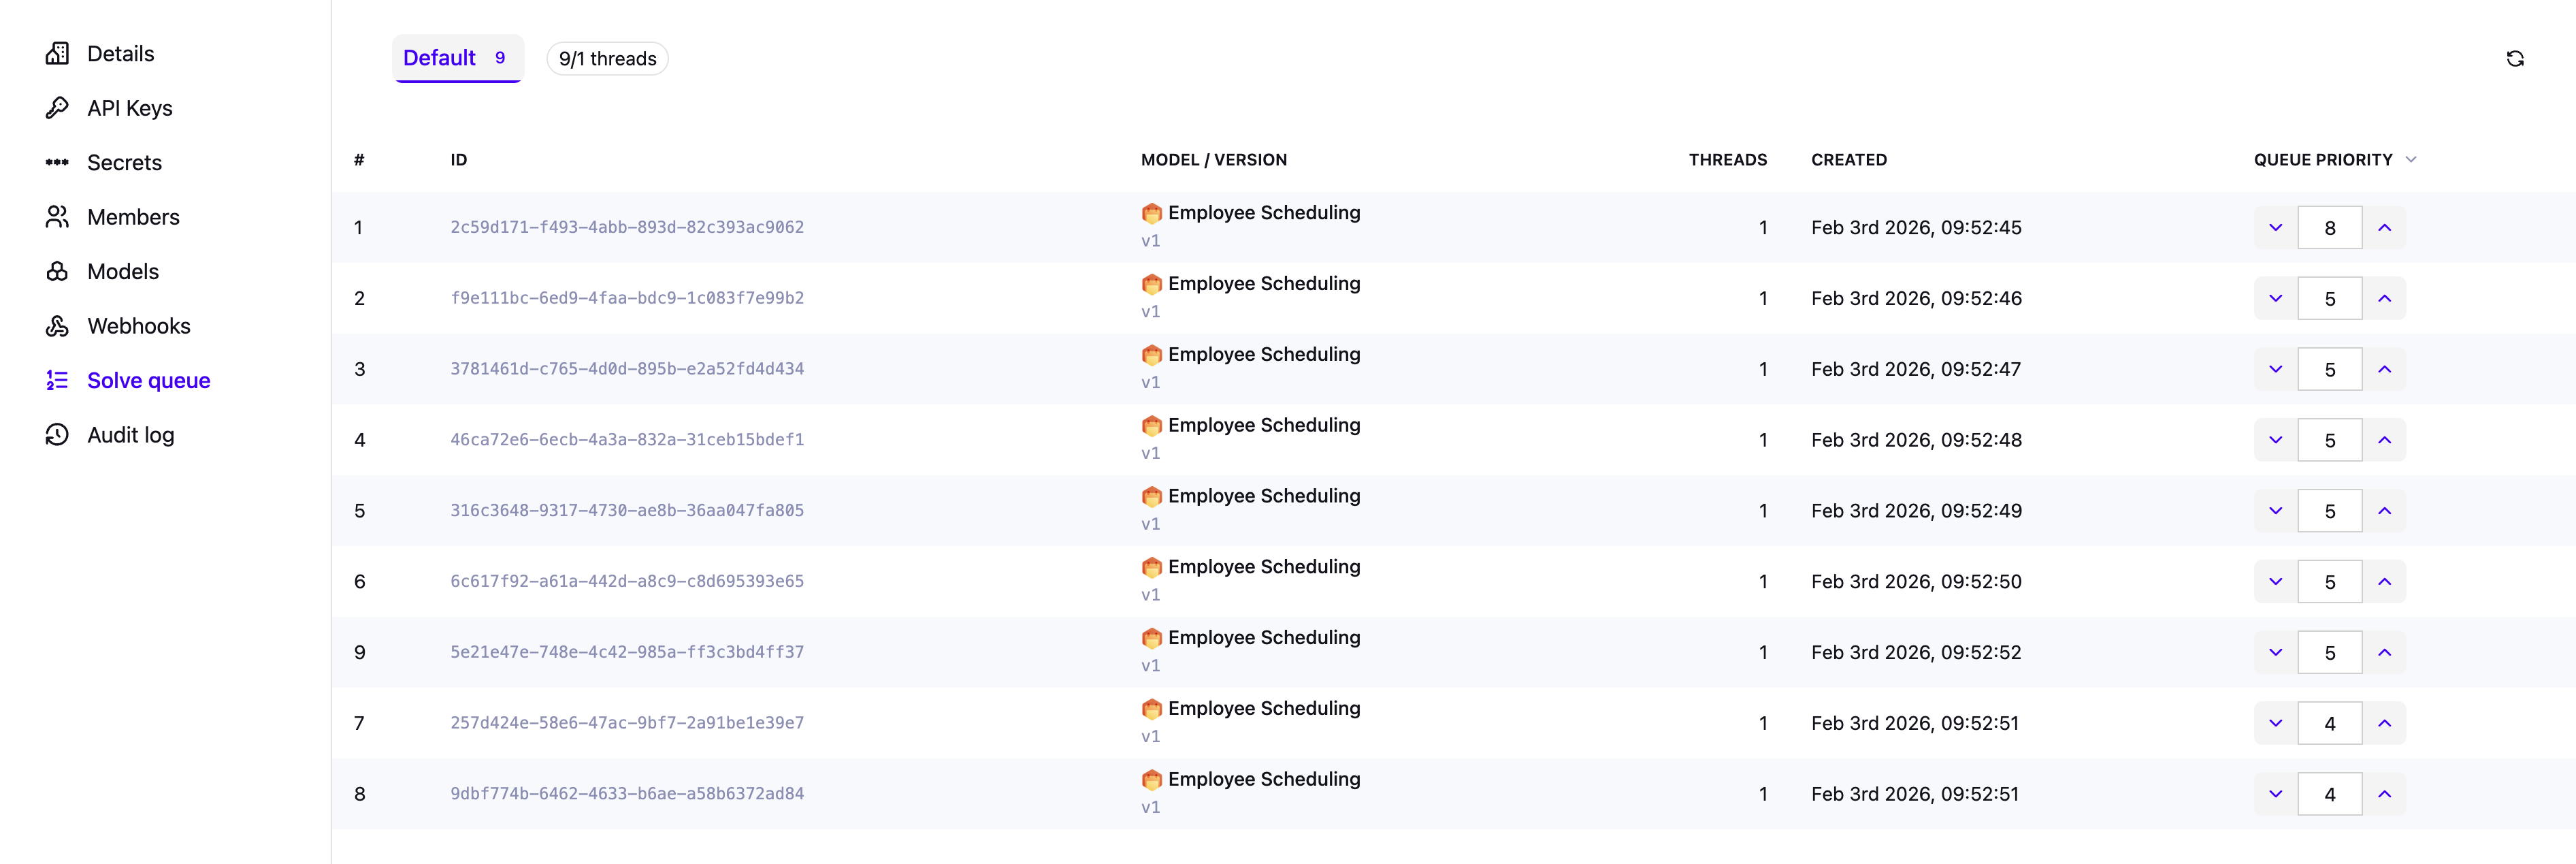Image resolution: width=2576 pixels, height=864 pixels.
Task: Open the Details page icon
Action: (57, 53)
